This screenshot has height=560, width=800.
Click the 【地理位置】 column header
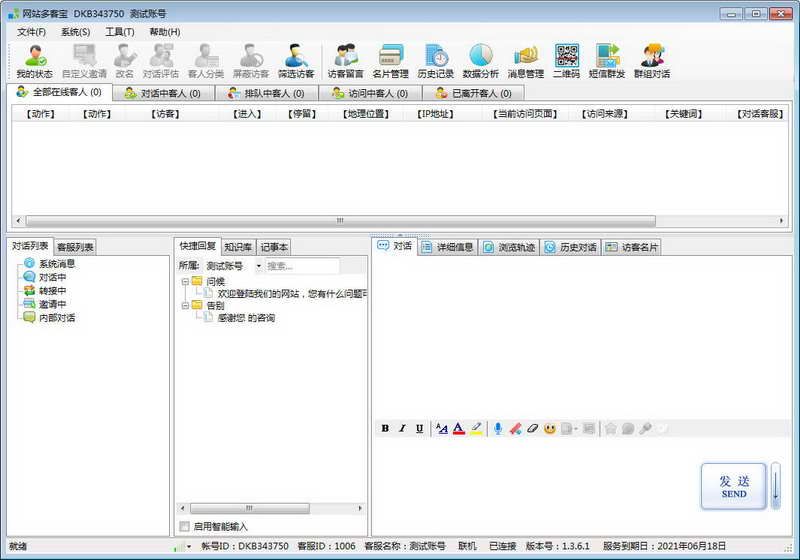pyautogui.click(x=366, y=114)
